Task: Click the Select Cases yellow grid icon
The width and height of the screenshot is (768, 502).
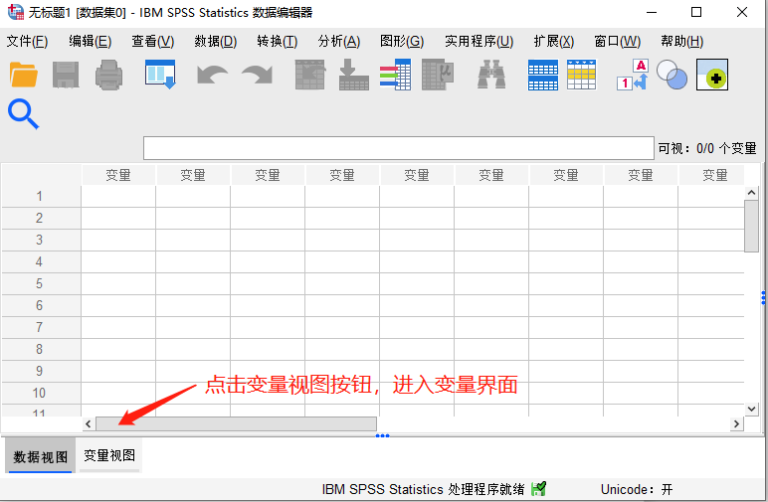Action: [581, 75]
